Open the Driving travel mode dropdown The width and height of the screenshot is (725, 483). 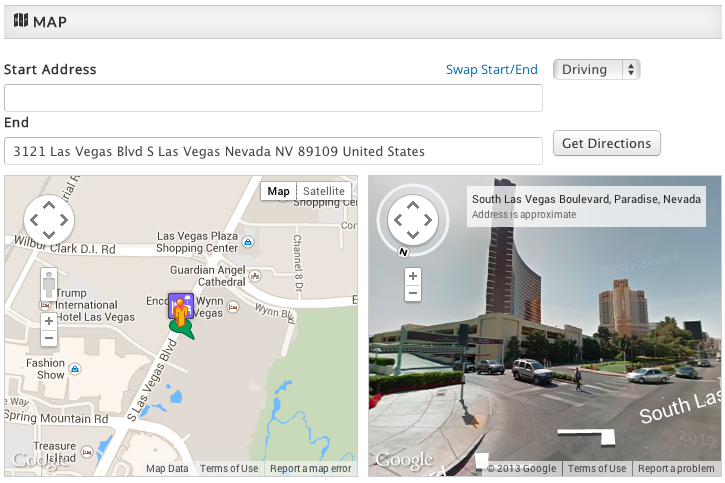click(596, 69)
